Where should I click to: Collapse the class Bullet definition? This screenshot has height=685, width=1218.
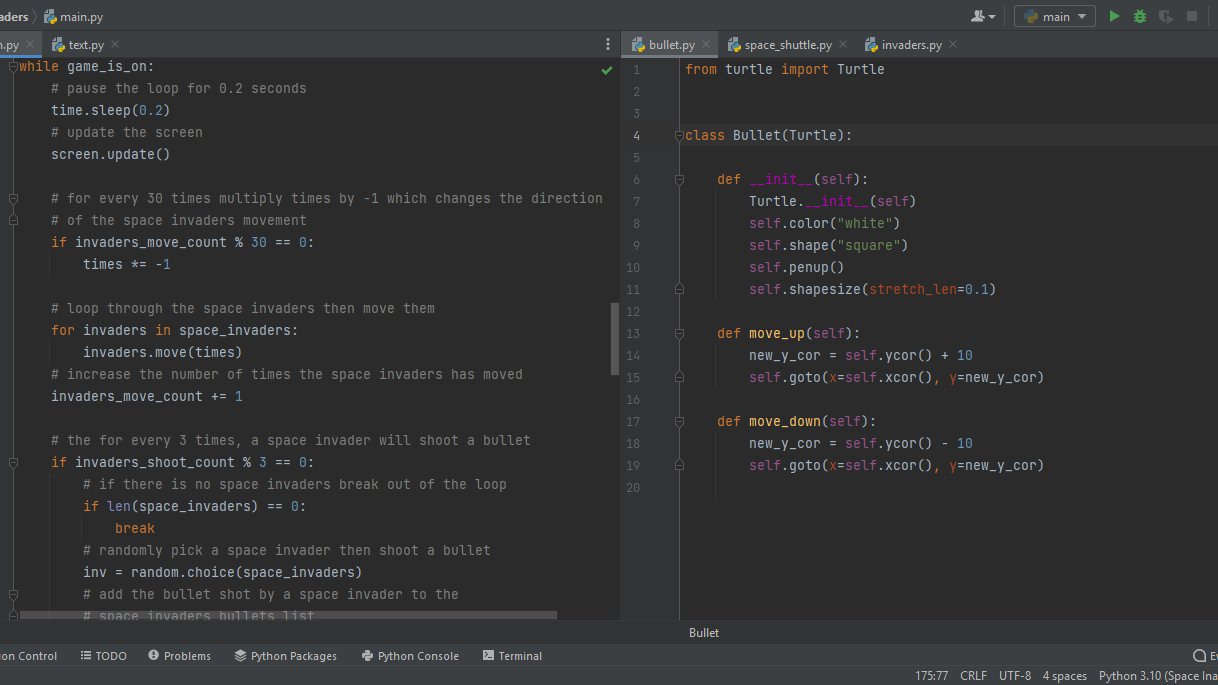pos(679,136)
